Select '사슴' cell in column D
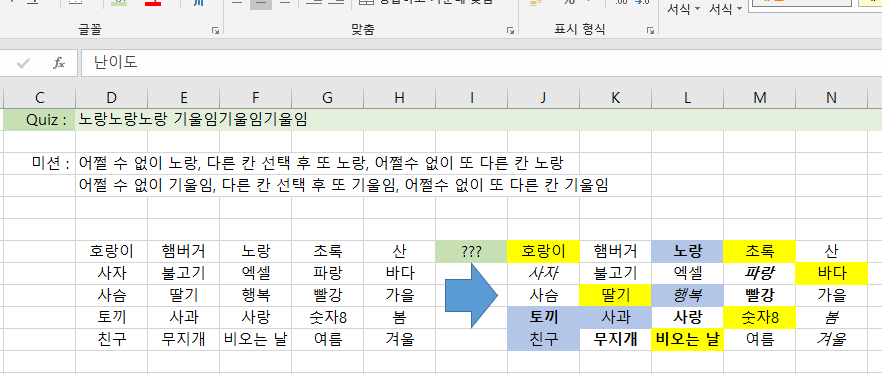Screen dimensions: 882x374 coord(111,295)
